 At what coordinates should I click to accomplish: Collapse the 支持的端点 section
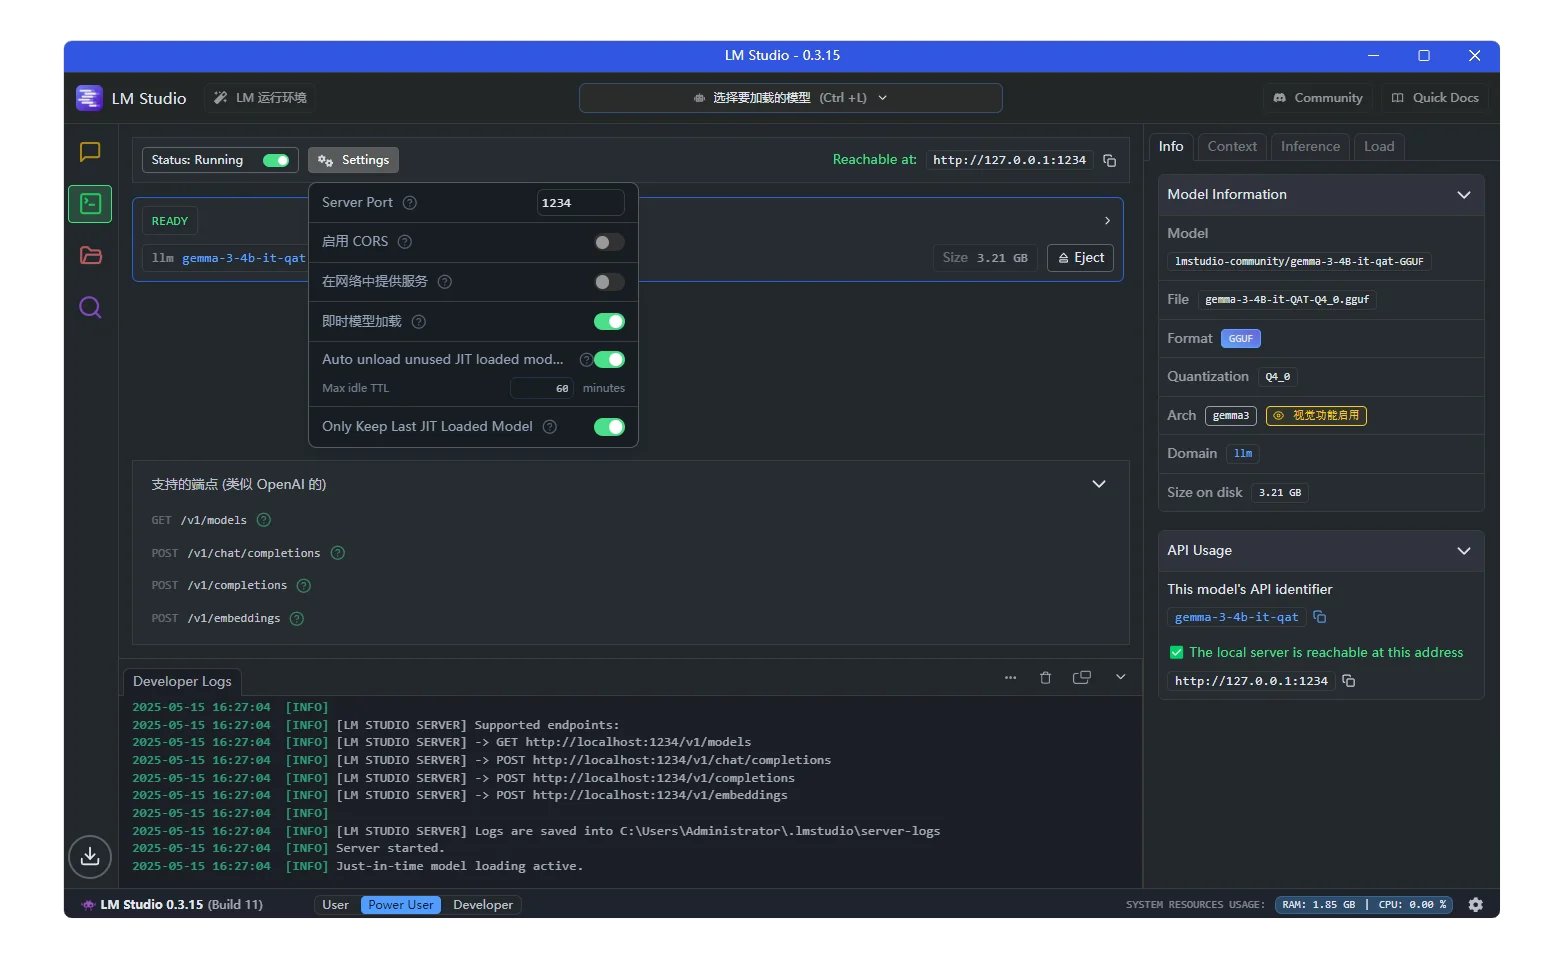coord(1099,484)
